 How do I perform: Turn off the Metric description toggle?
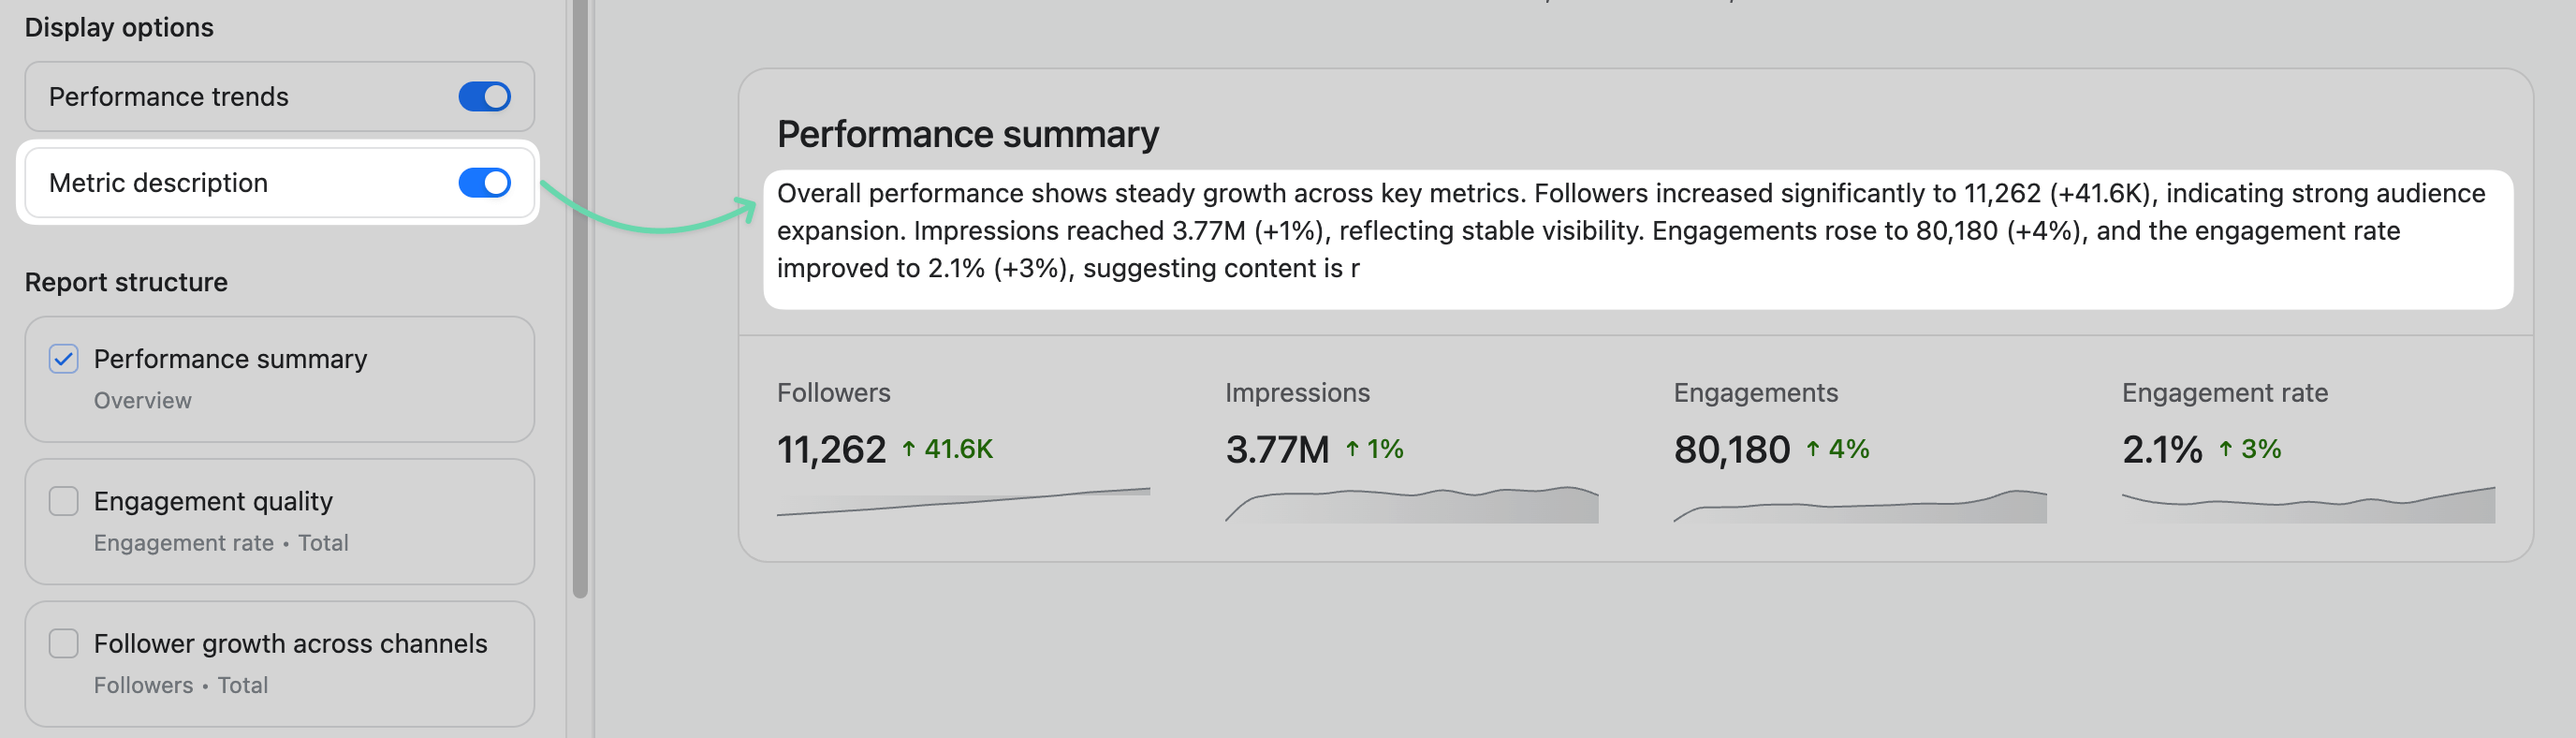click(x=483, y=183)
